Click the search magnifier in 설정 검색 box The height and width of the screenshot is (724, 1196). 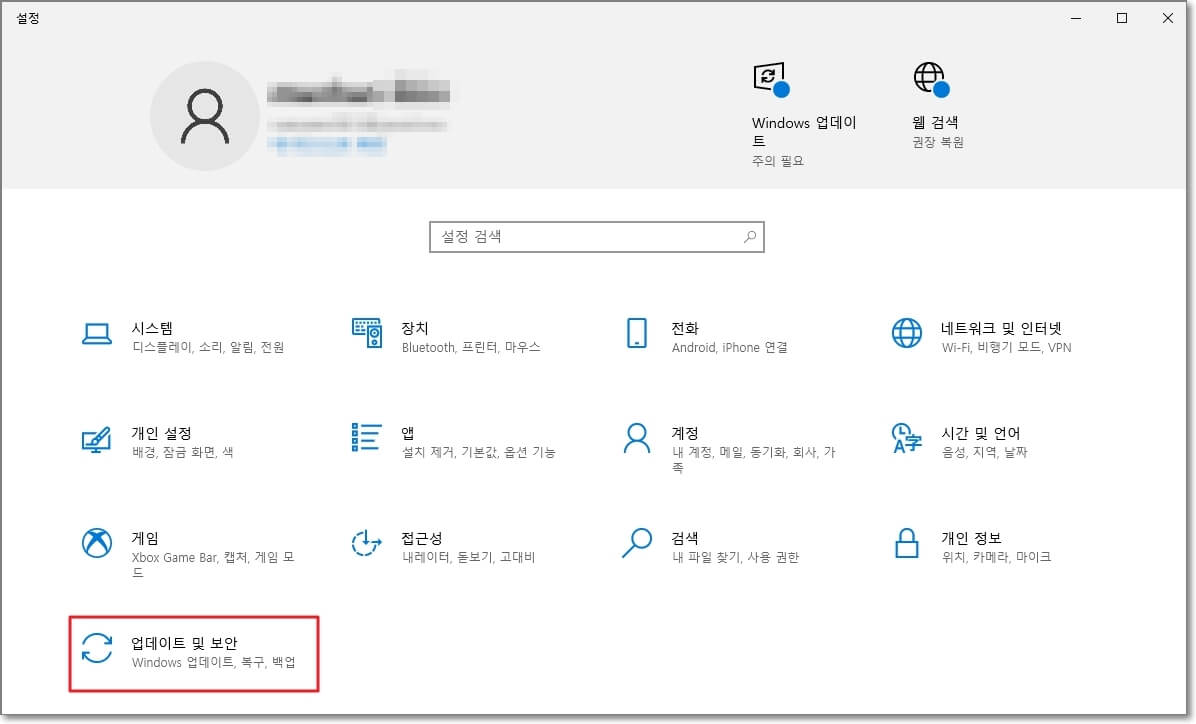point(750,237)
